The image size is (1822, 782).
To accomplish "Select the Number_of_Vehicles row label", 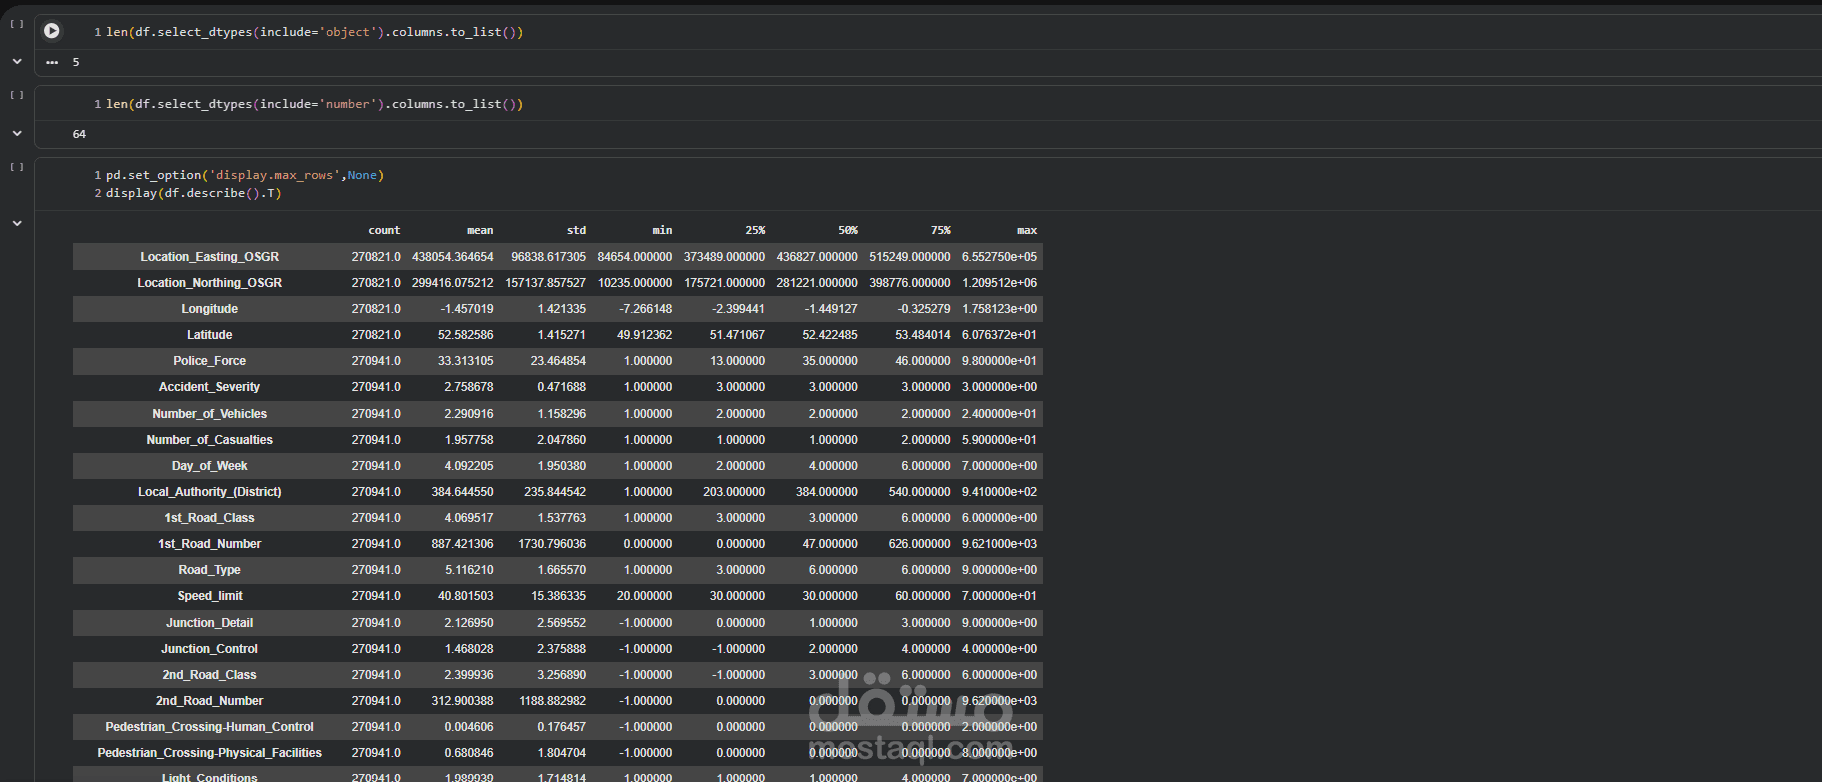I will click(209, 414).
